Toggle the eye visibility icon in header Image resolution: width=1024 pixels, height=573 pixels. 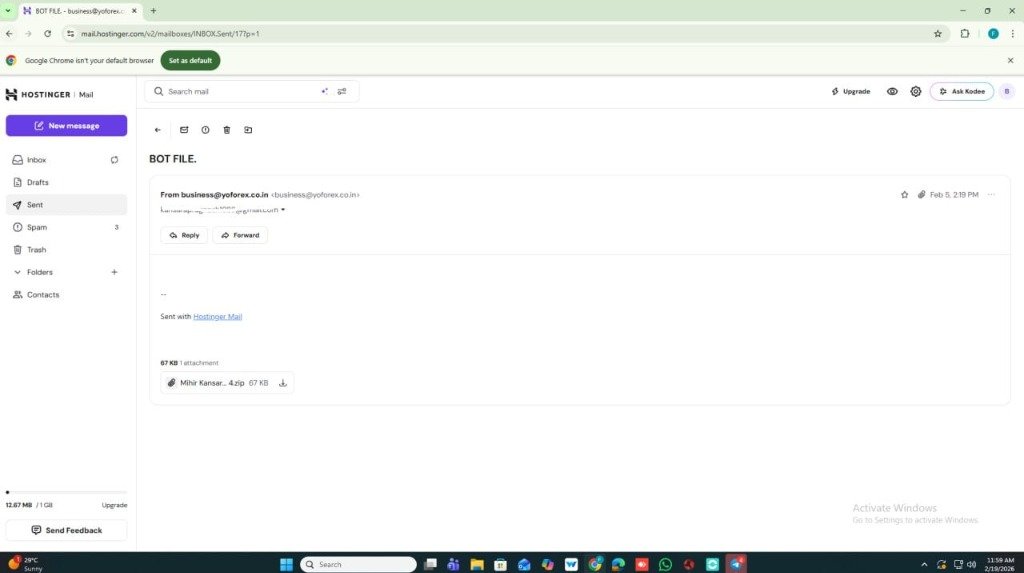(892, 91)
